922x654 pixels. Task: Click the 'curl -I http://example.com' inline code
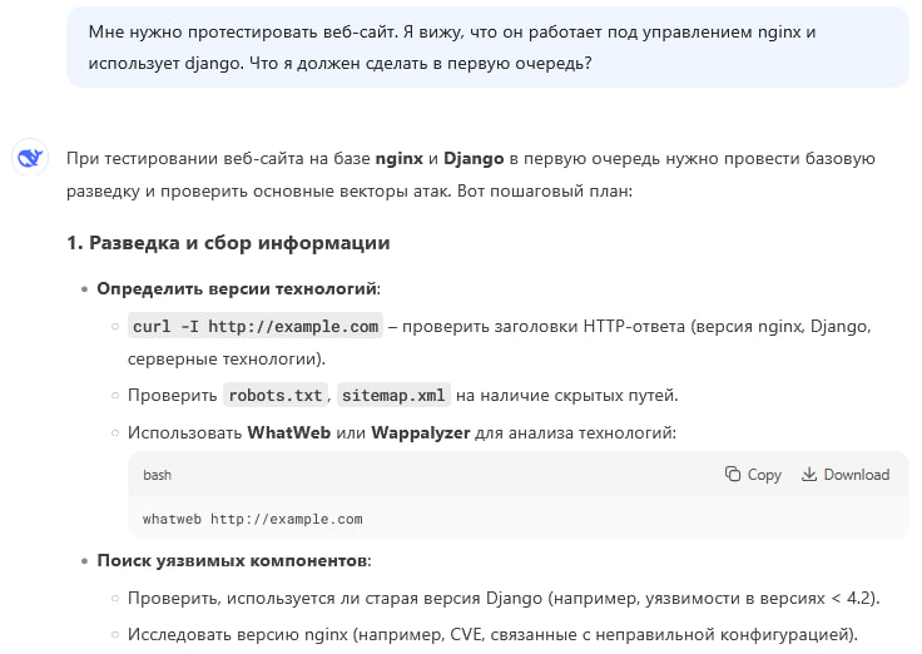pos(255,326)
